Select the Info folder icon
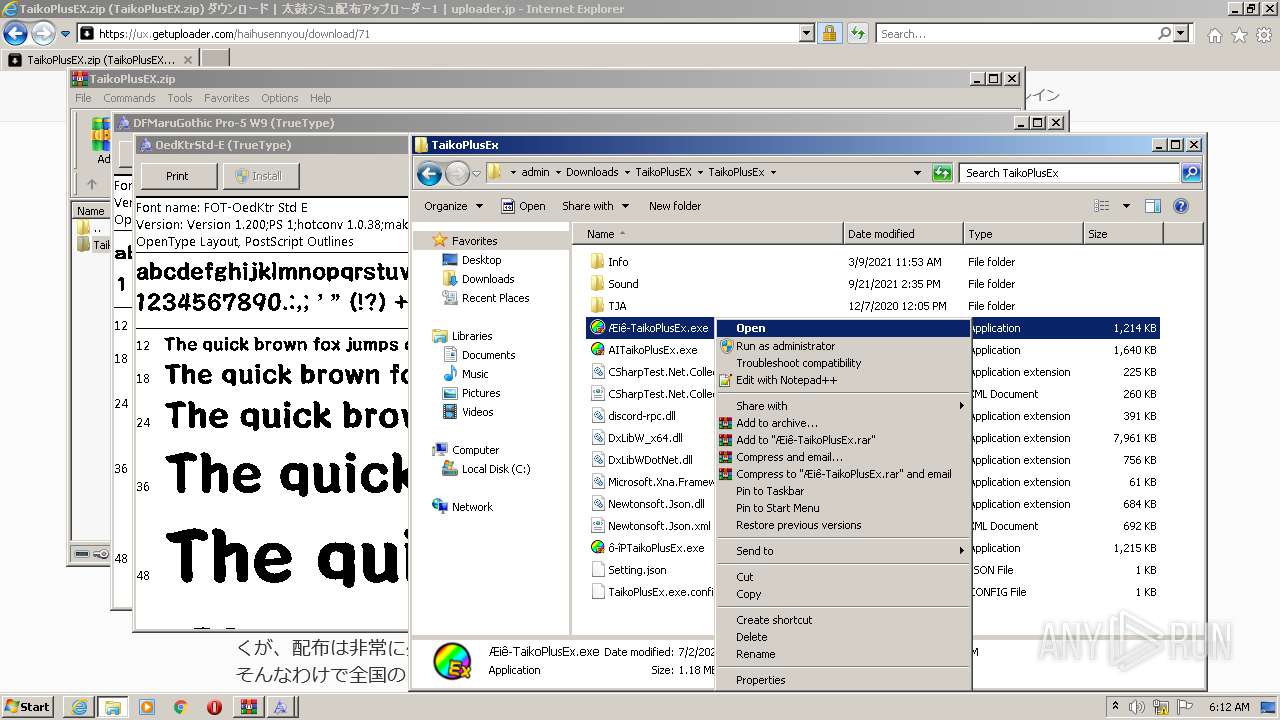This screenshot has height=720, width=1280. [597, 262]
